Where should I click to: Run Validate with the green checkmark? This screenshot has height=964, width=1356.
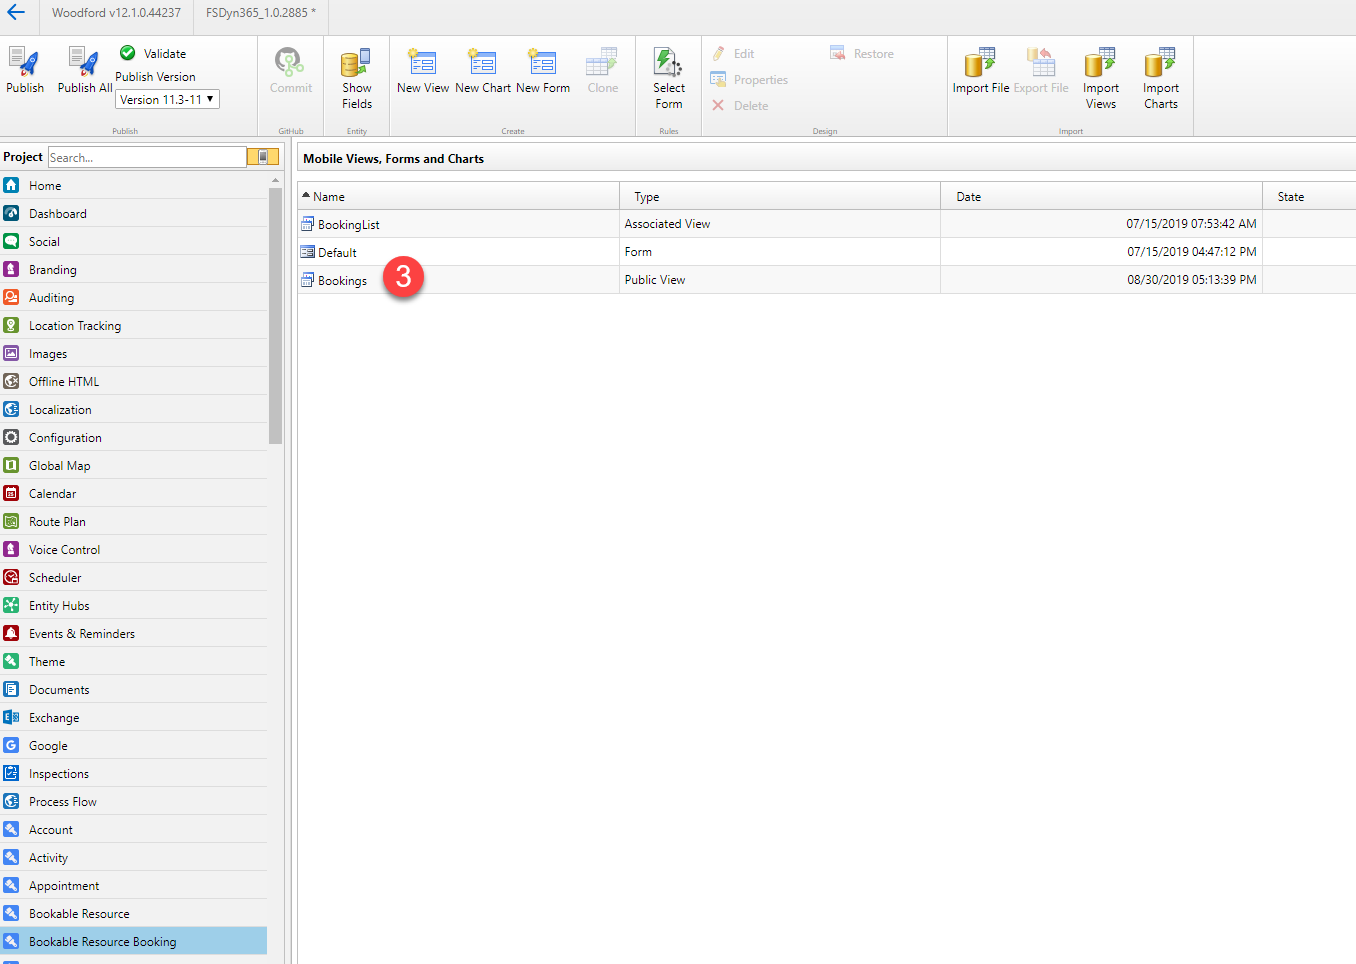coord(153,53)
